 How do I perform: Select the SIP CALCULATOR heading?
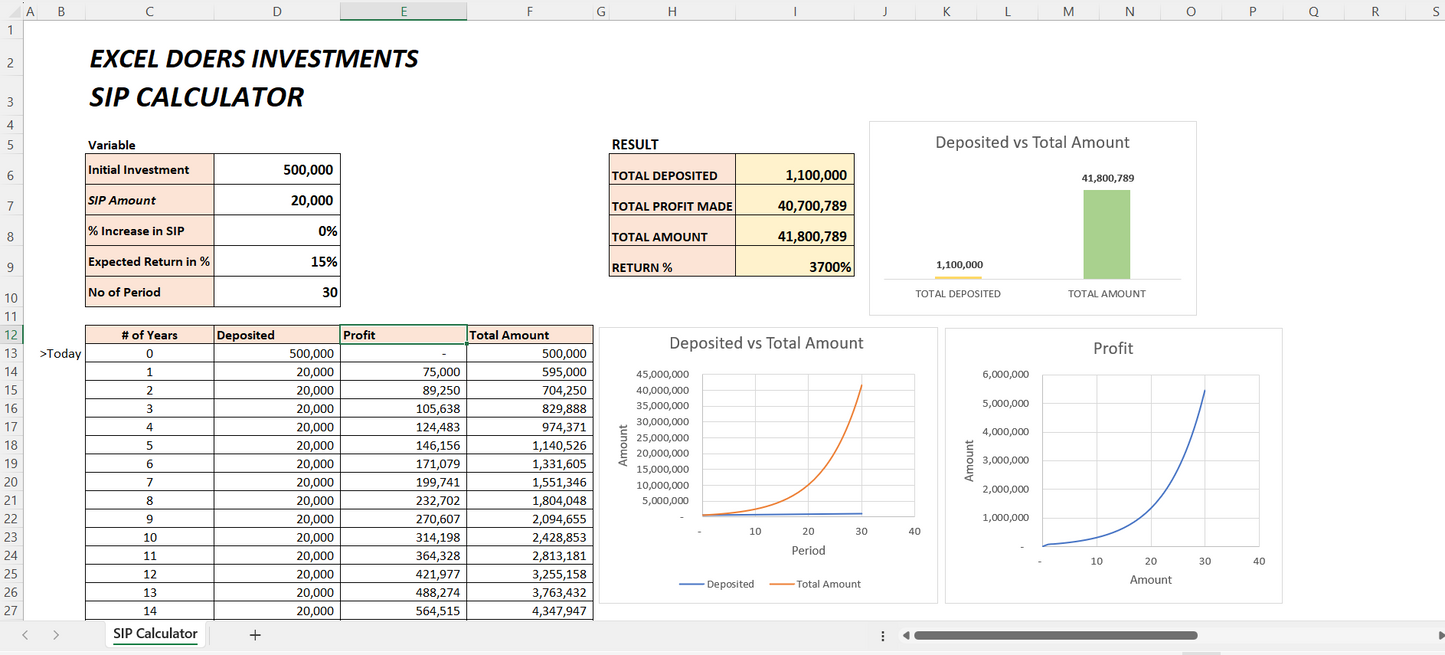pyautogui.click(x=197, y=97)
